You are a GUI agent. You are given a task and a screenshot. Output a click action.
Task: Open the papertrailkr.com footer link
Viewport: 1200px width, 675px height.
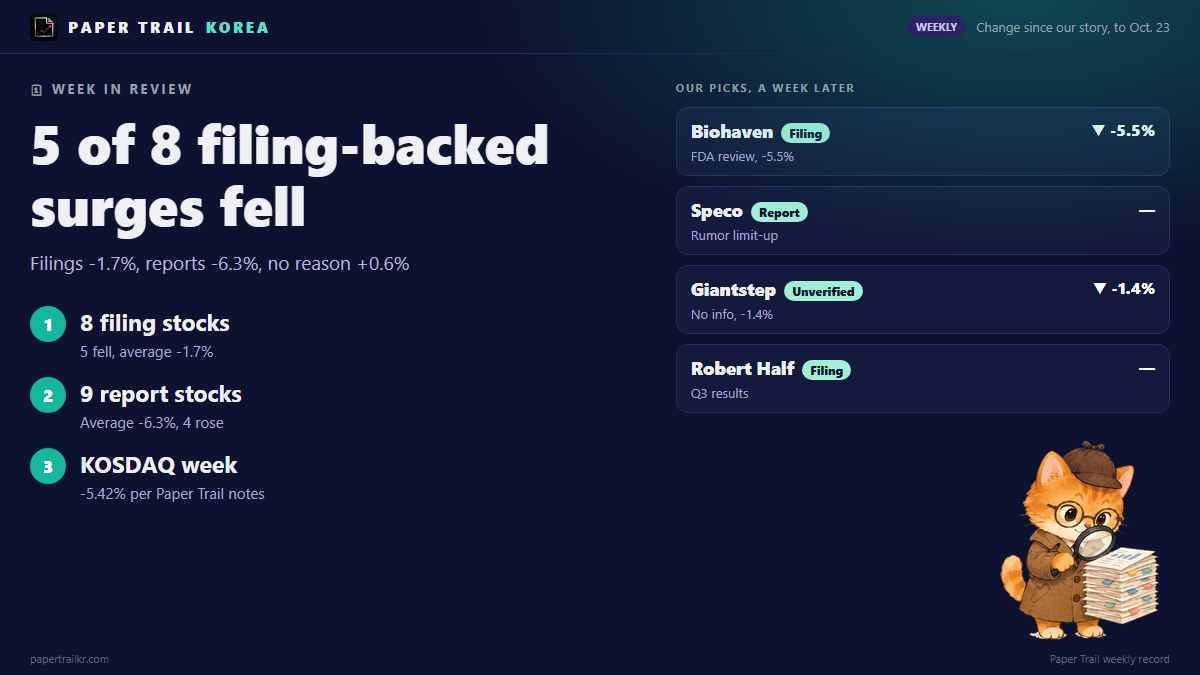click(x=70, y=659)
